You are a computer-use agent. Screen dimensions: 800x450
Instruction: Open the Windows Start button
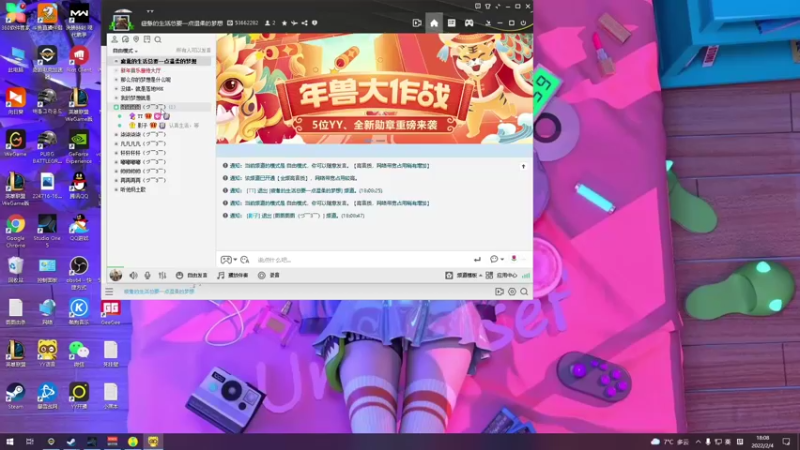coord(9,441)
